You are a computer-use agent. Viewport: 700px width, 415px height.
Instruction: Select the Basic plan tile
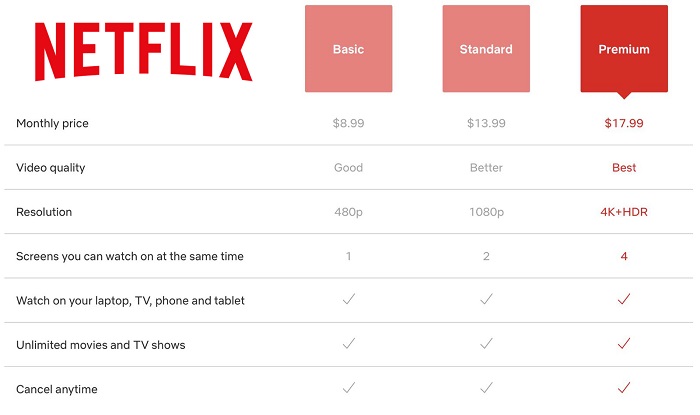pos(348,49)
